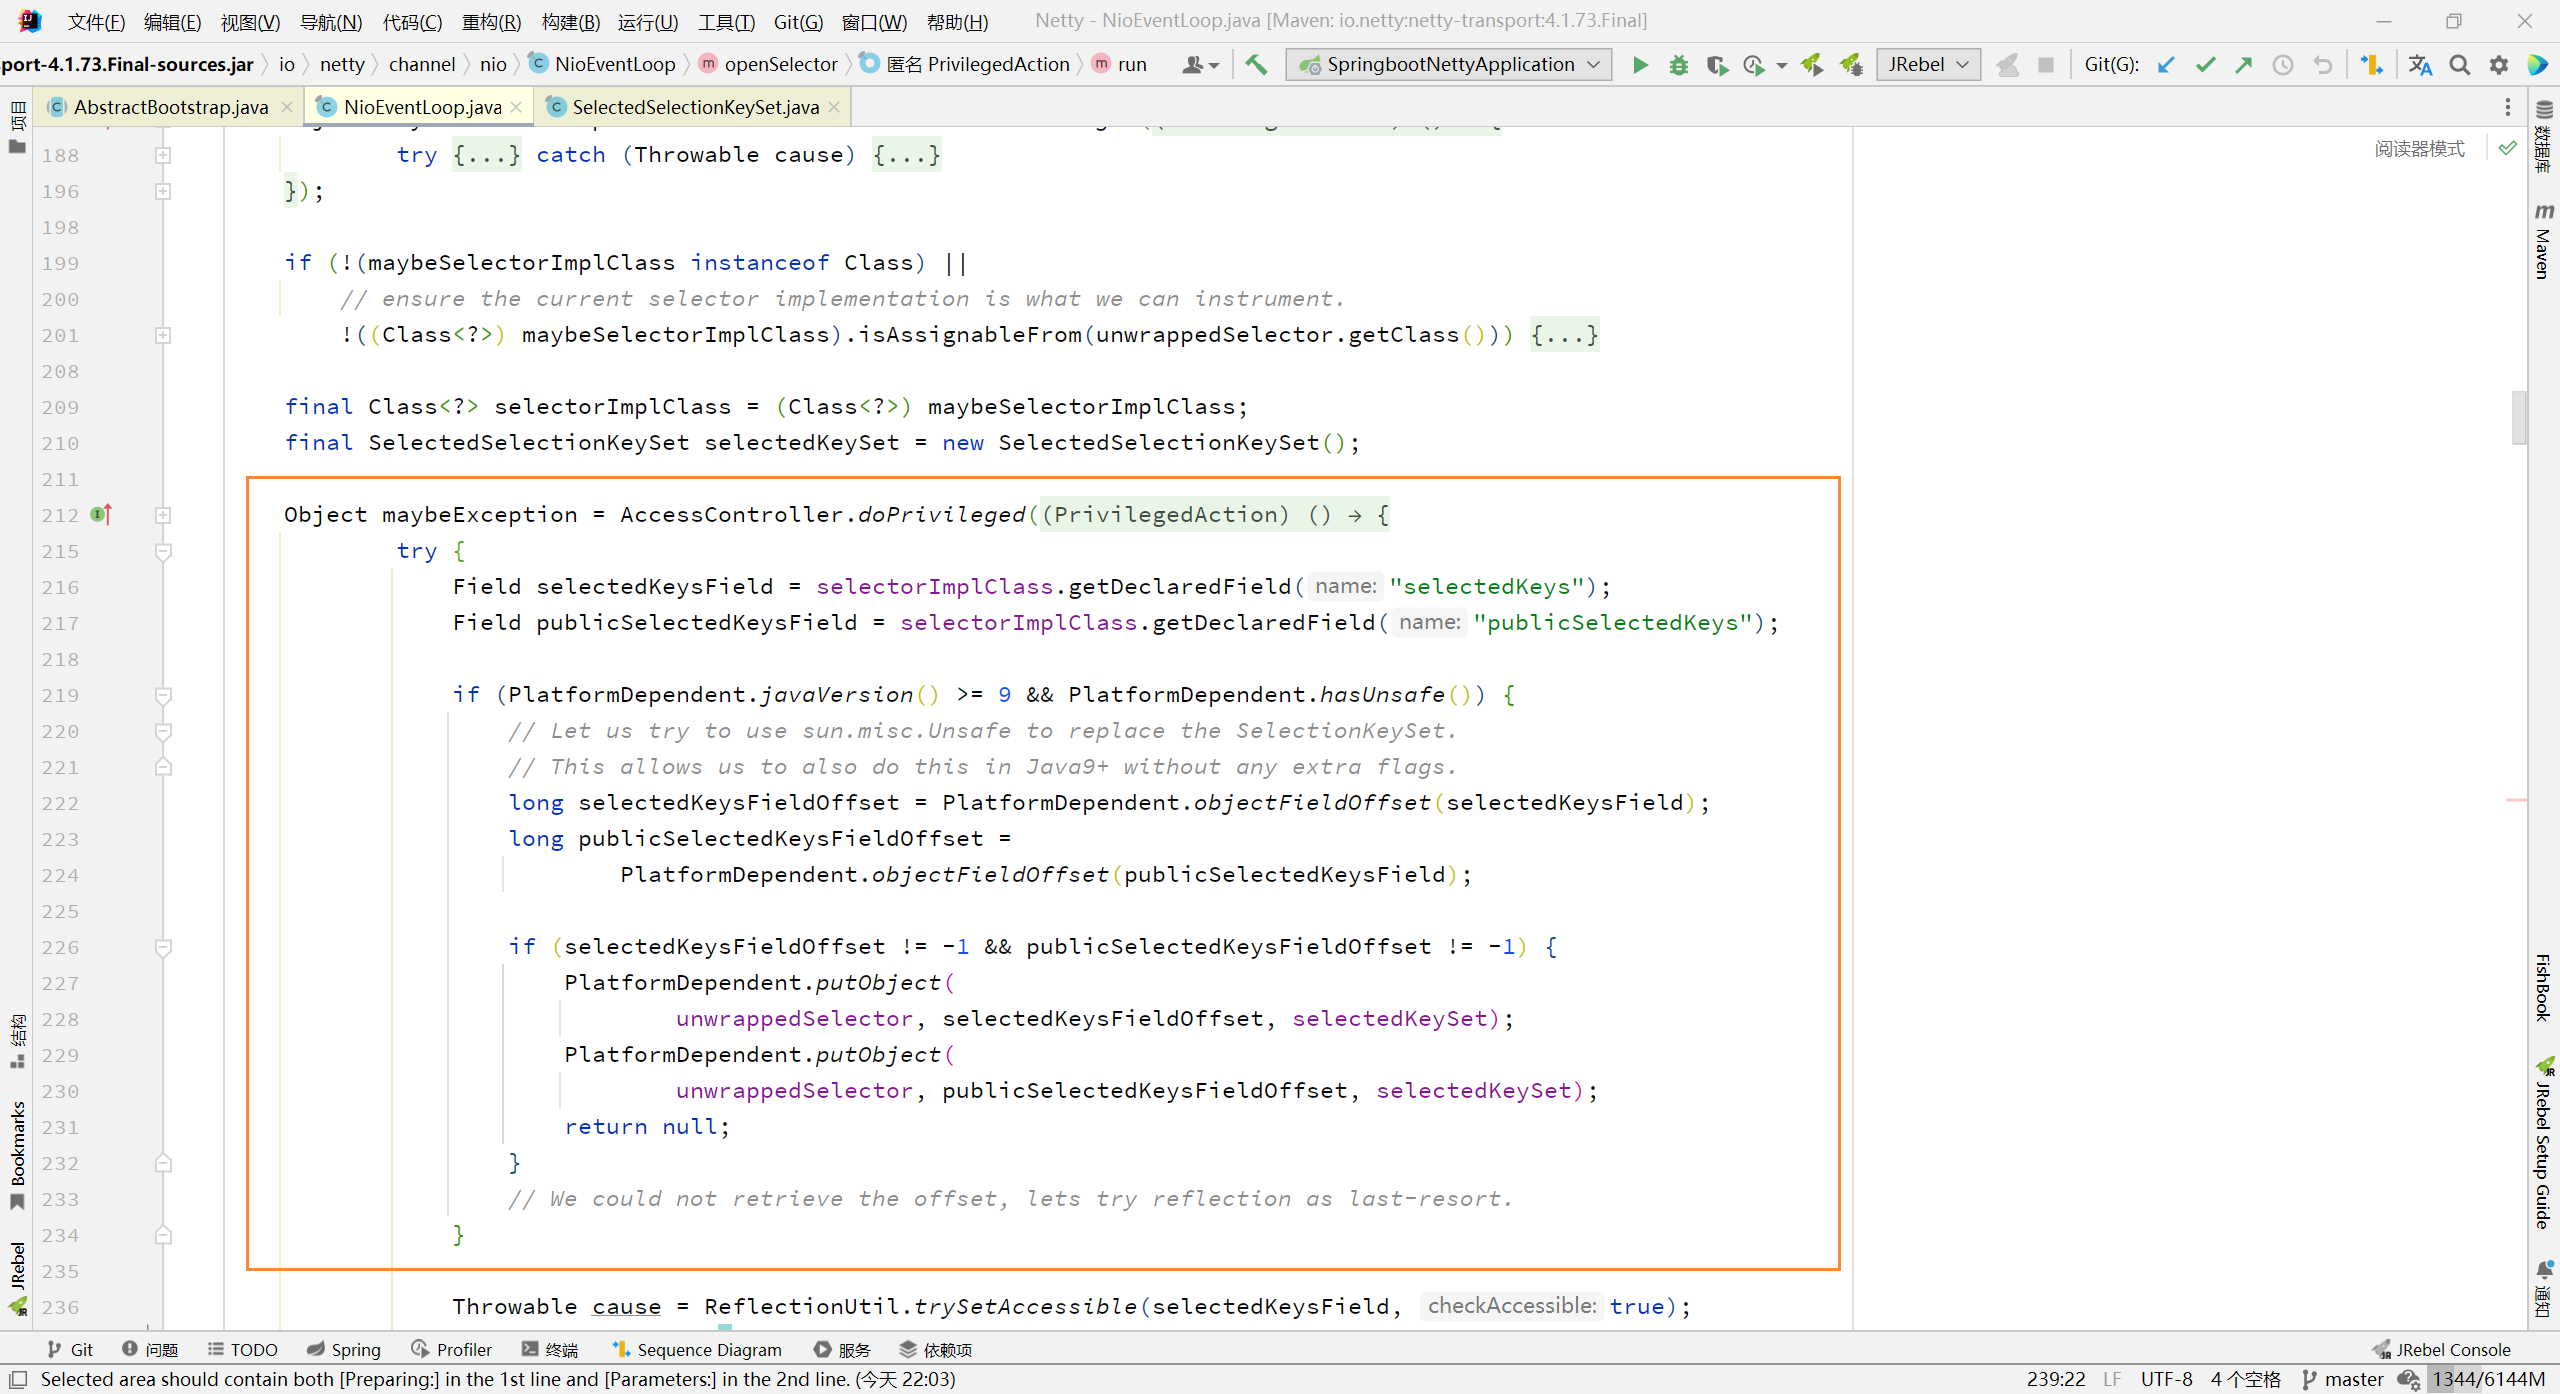Toggle the TODO tool window

(242, 1349)
